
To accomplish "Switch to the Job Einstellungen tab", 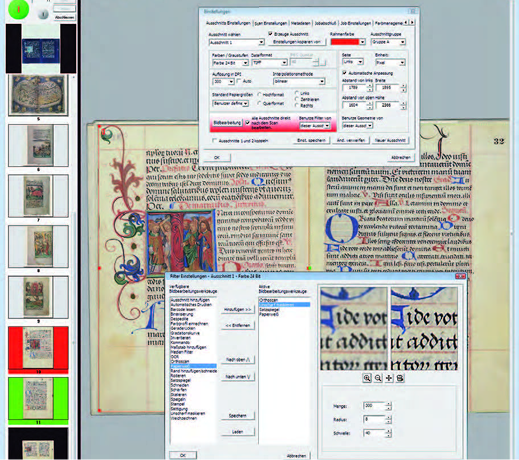I will point(355,23).
